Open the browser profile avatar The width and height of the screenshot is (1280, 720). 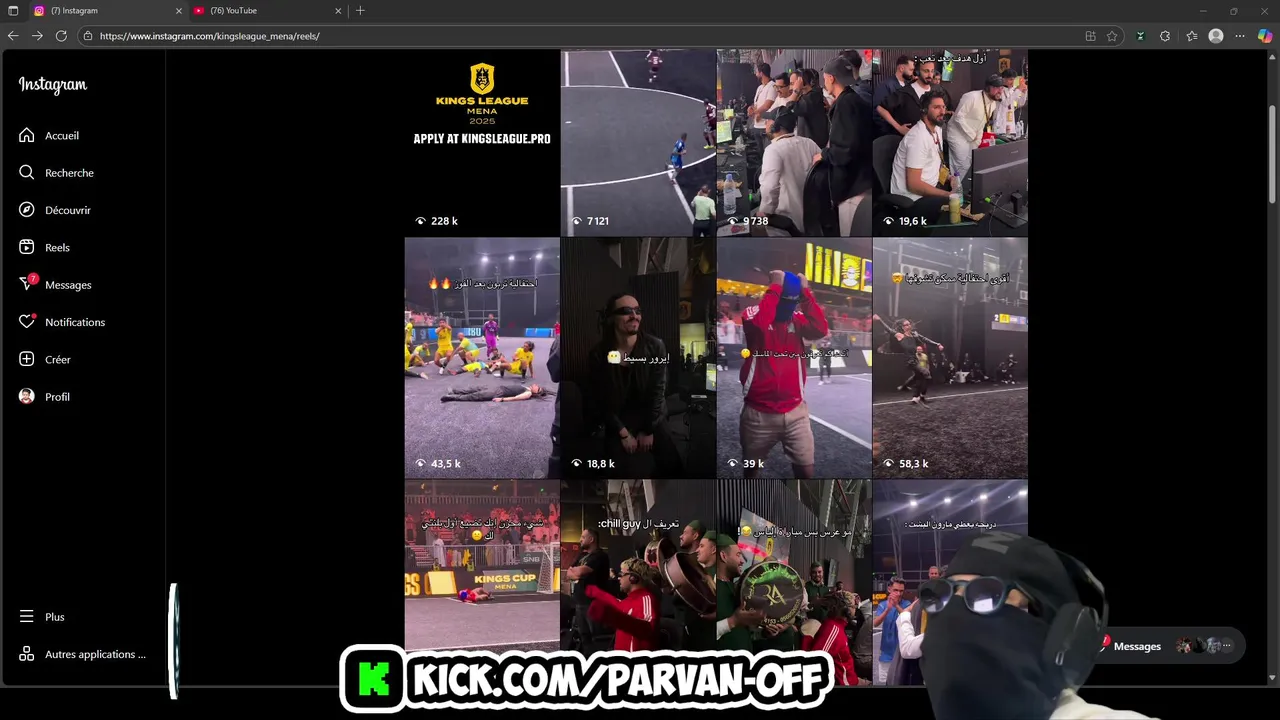[x=1216, y=36]
